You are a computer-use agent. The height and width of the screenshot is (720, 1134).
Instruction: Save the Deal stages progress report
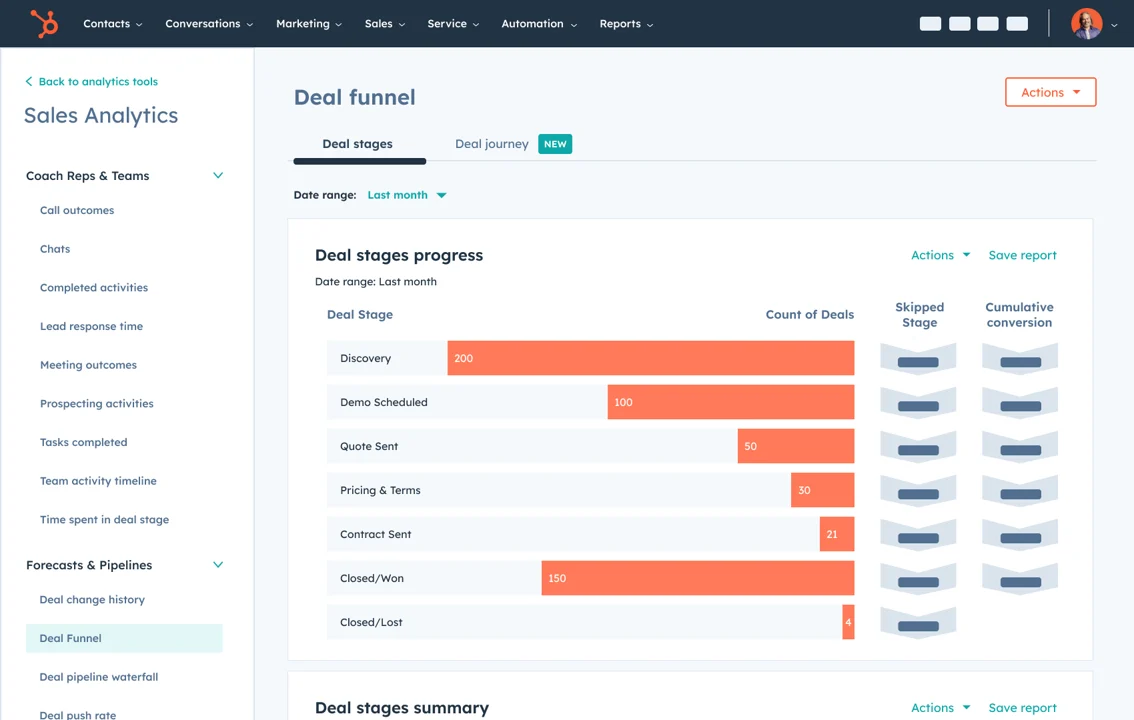click(1022, 255)
